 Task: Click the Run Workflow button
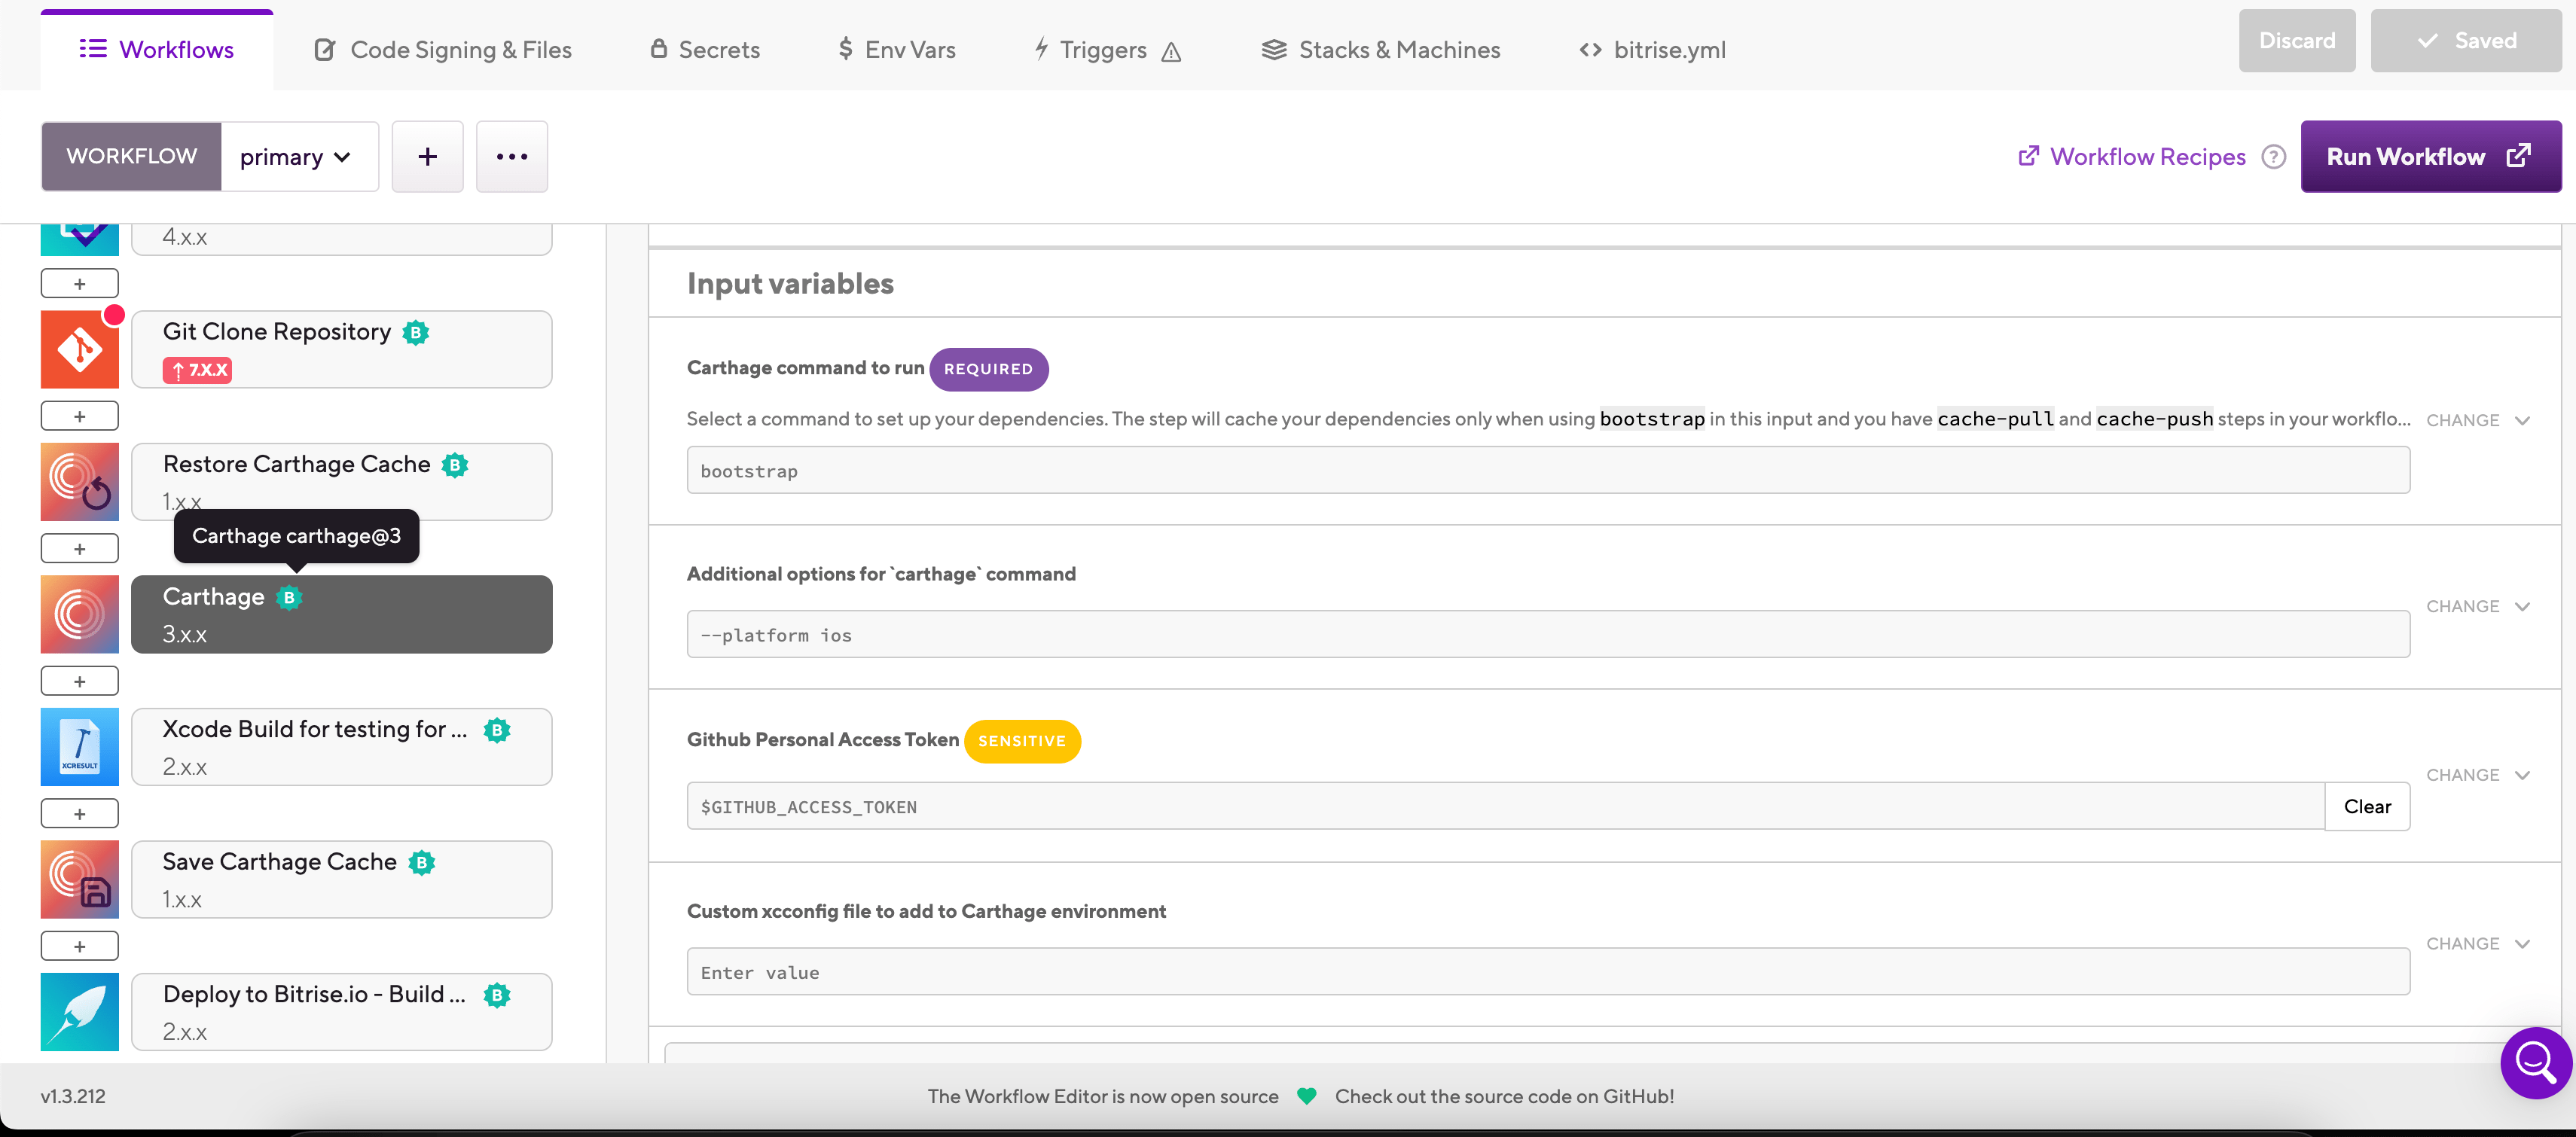point(2430,157)
